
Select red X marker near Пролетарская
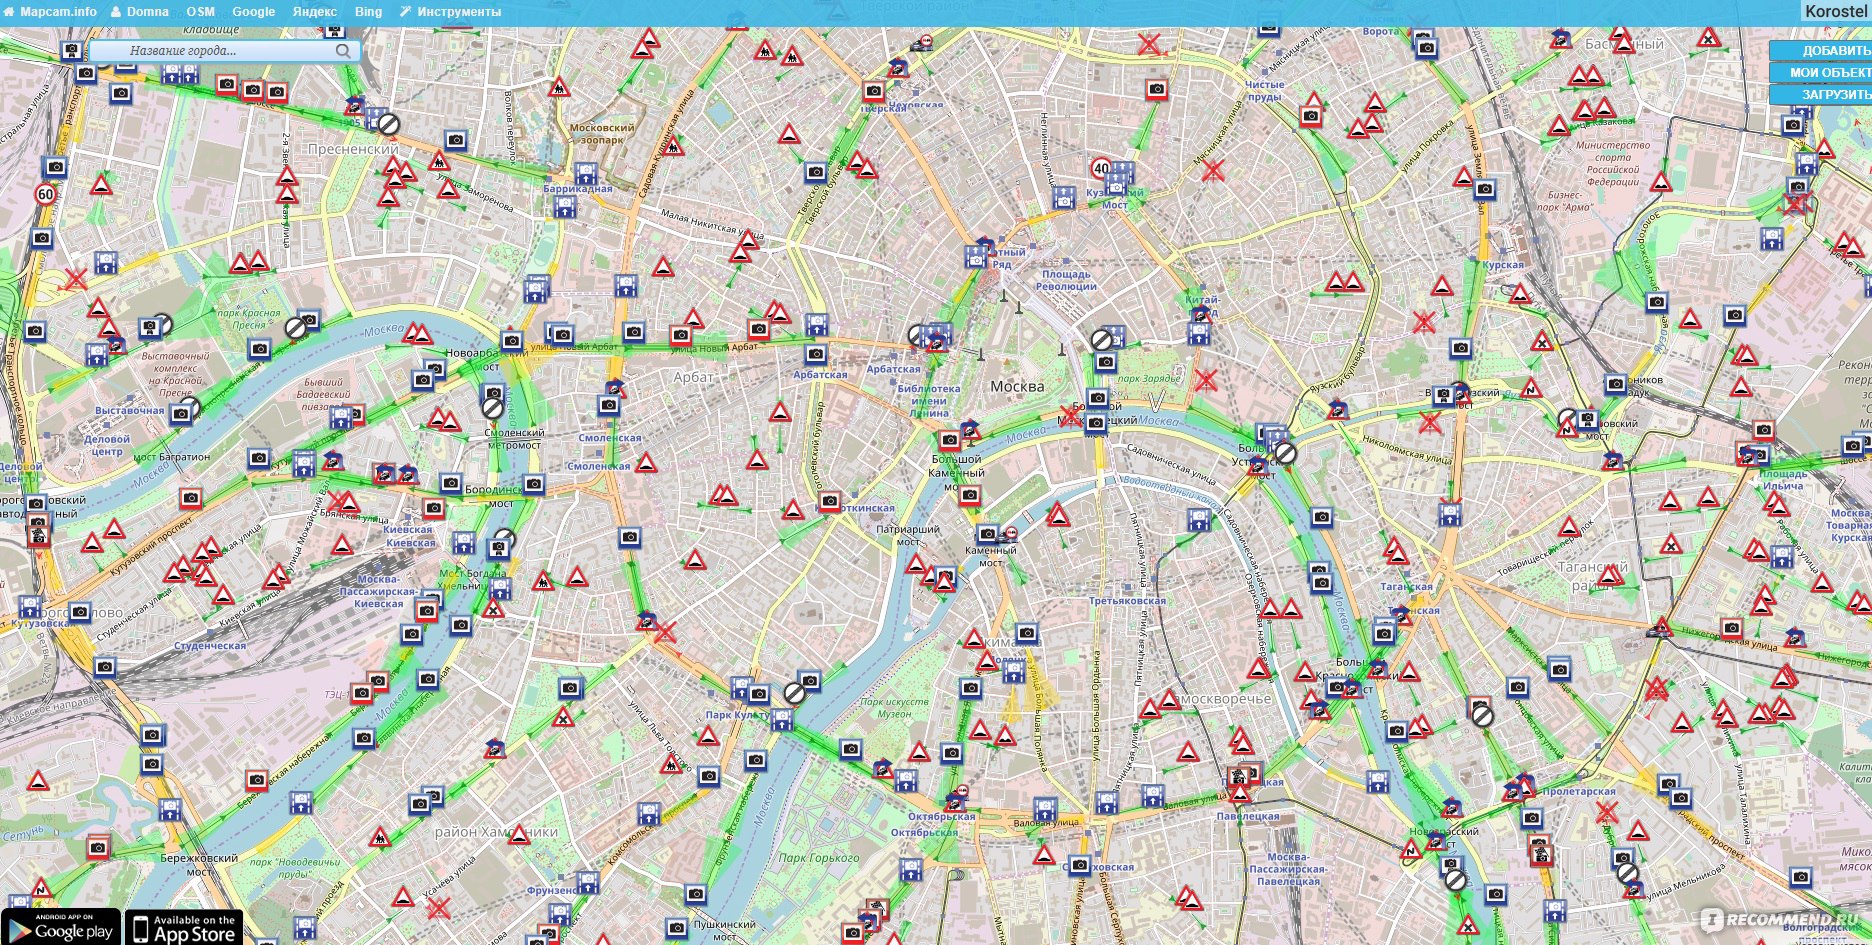[1606, 812]
